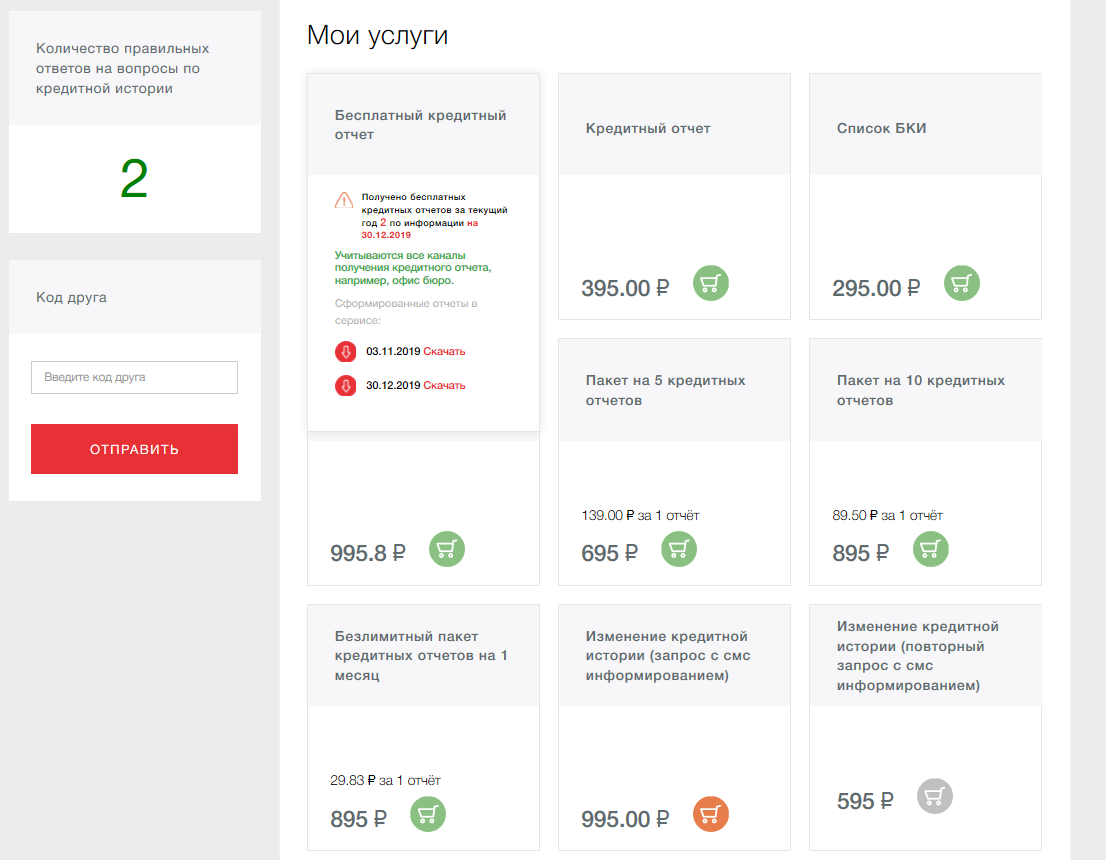This screenshot has height=860, width=1106.
Task: Click the Мои услуги heading
Action: (377, 35)
